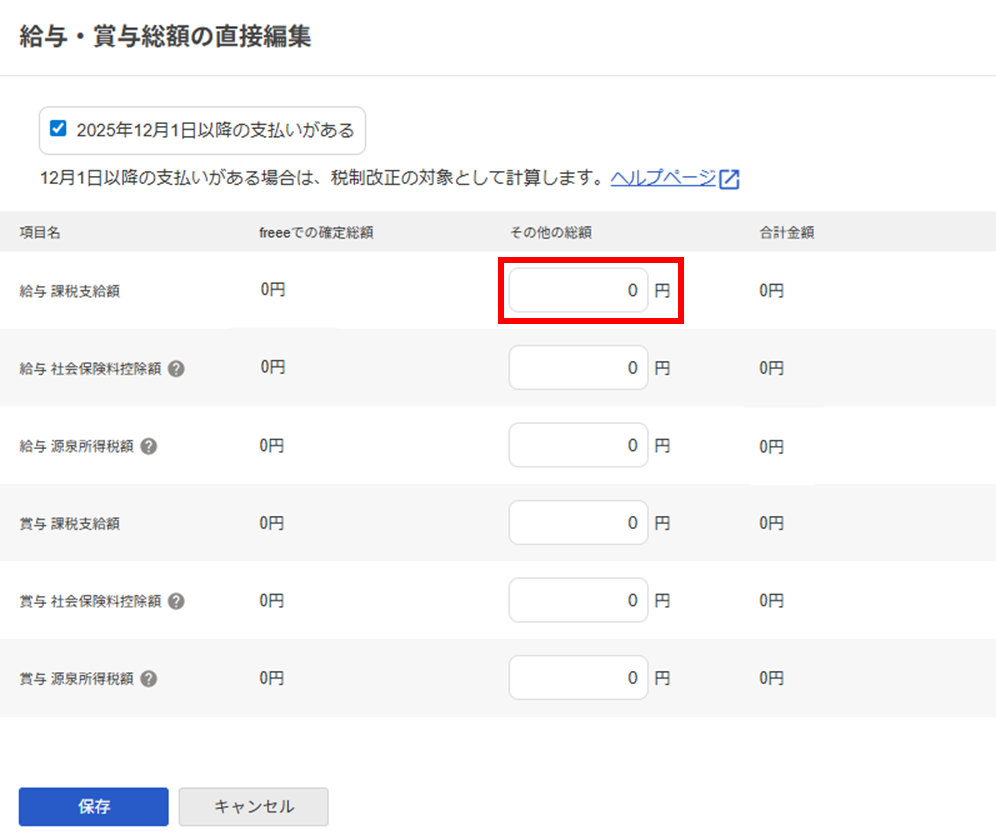This screenshot has width=996, height=840.
Task: Click help icon beside 給与 社会保険料控除額
Action: (x=176, y=368)
